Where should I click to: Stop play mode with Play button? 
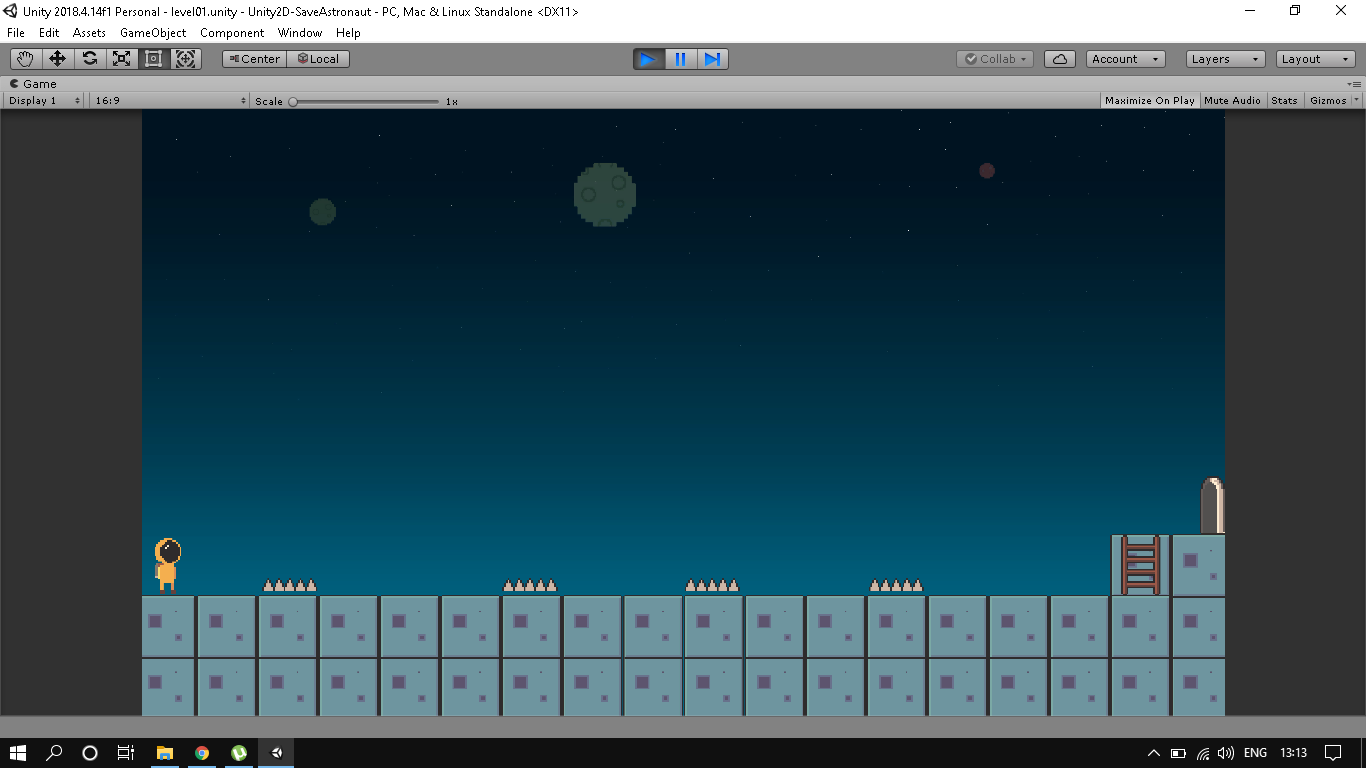tap(648, 59)
